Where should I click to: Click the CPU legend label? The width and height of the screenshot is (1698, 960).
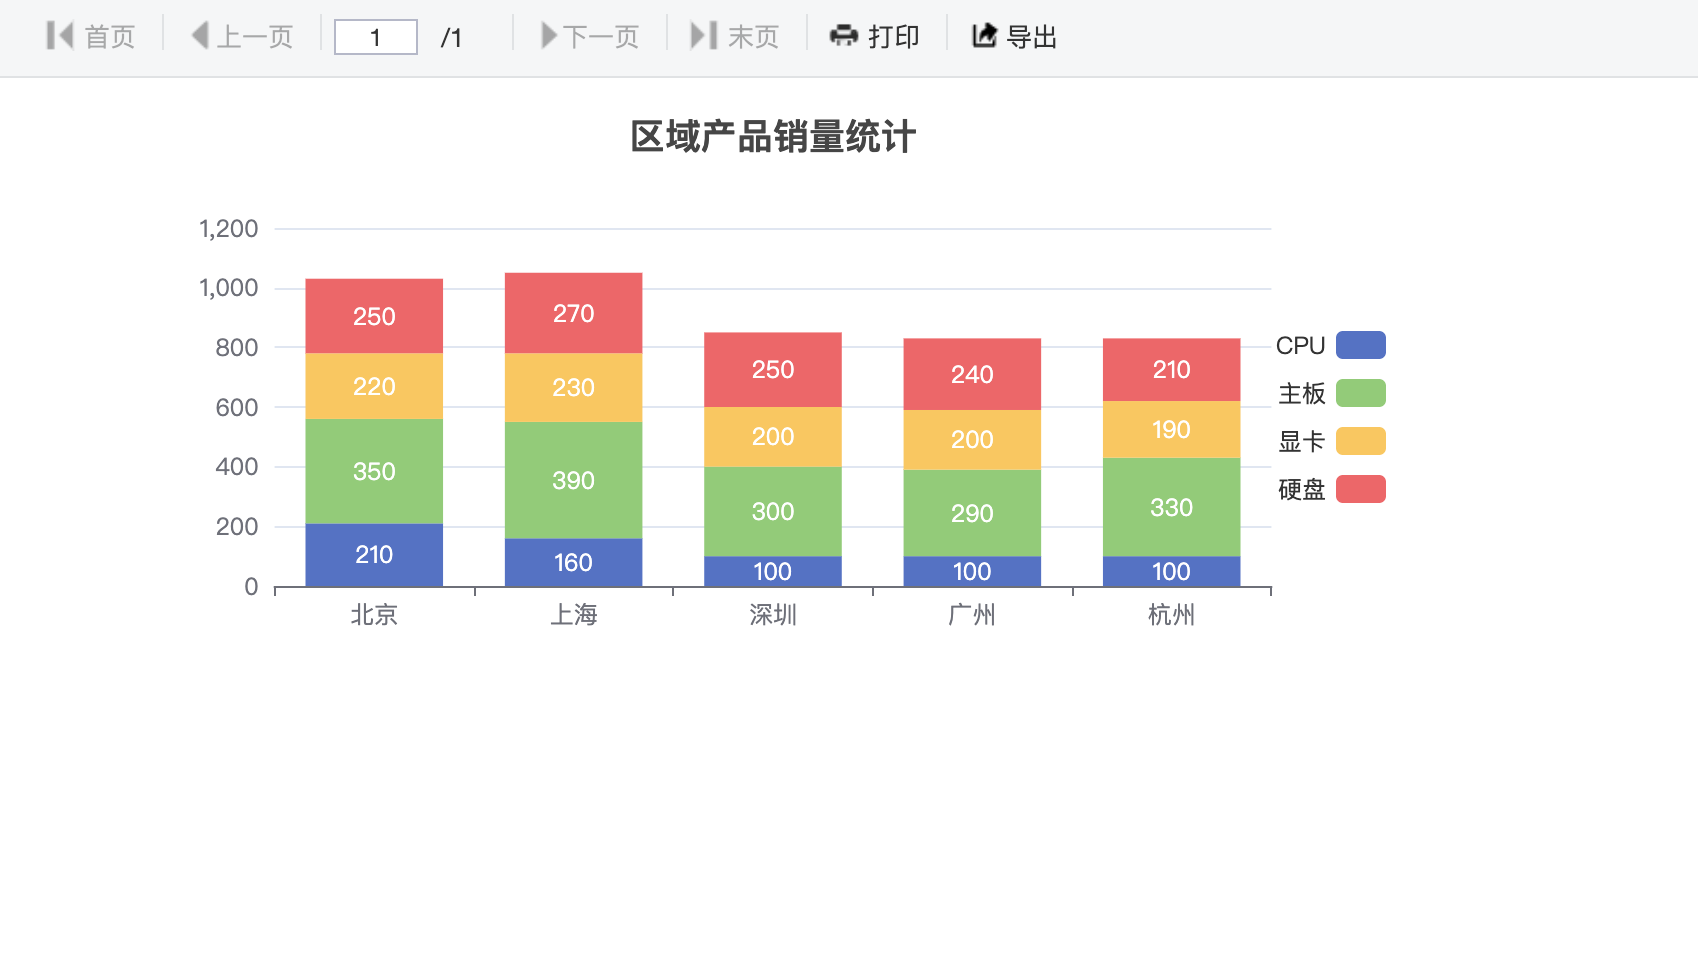[1300, 345]
